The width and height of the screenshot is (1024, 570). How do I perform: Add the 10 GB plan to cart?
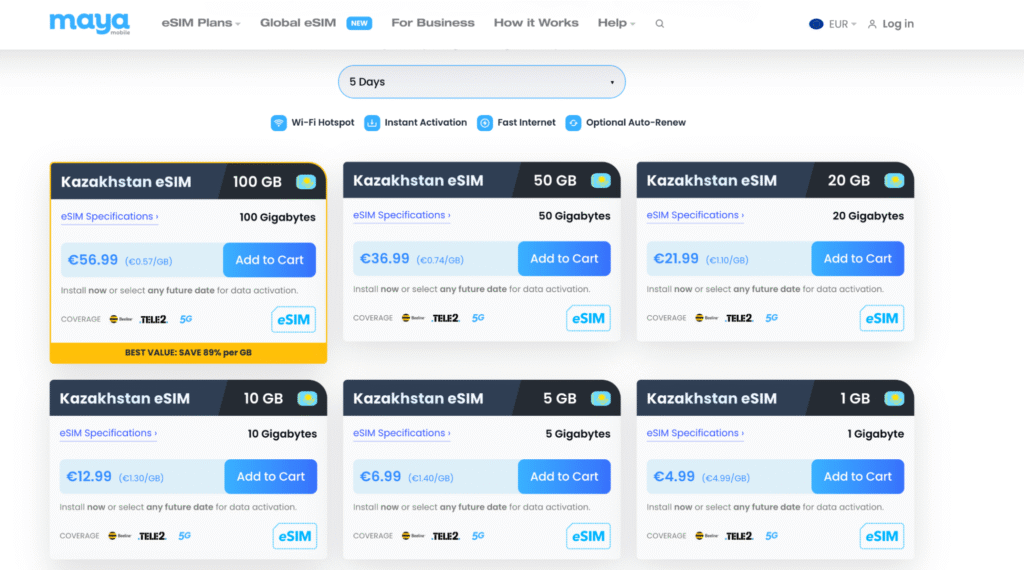click(x=270, y=477)
